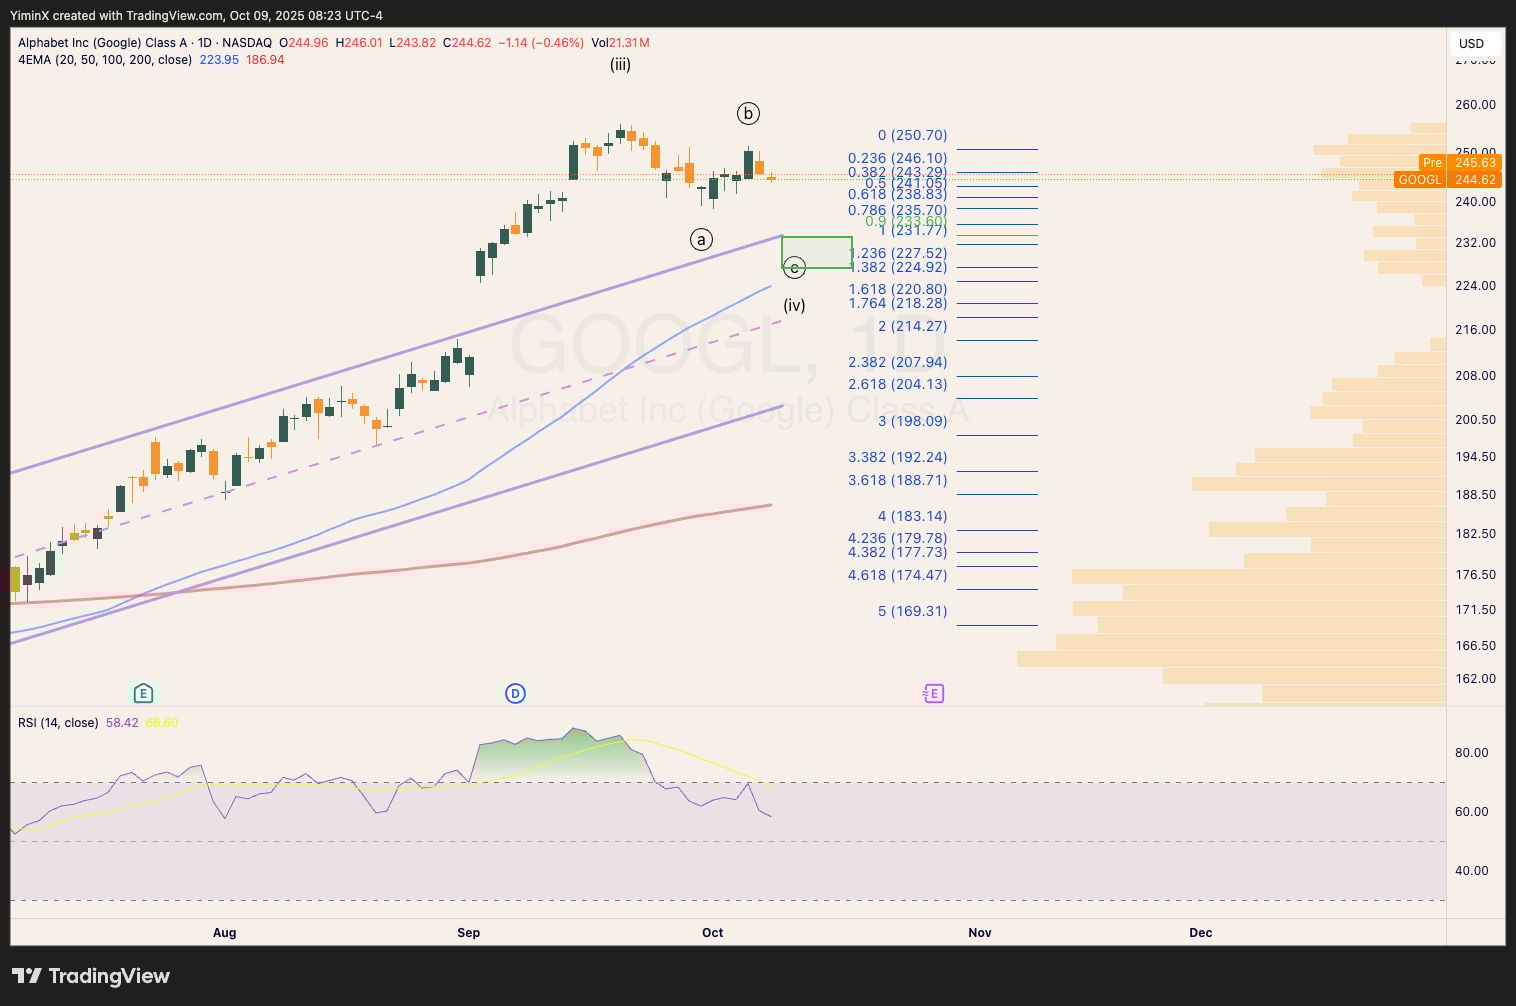Click the Sep label on the time axis
The width and height of the screenshot is (1516, 1006).
click(x=468, y=933)
